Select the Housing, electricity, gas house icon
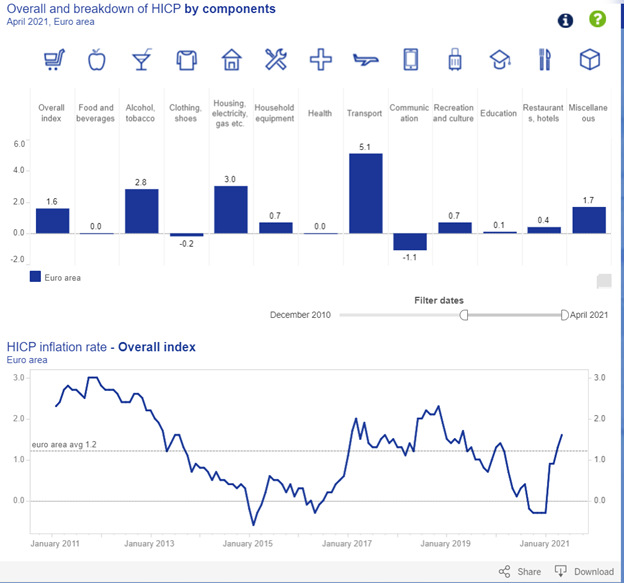This screenshot has height=583, width=624. point(231,61)
